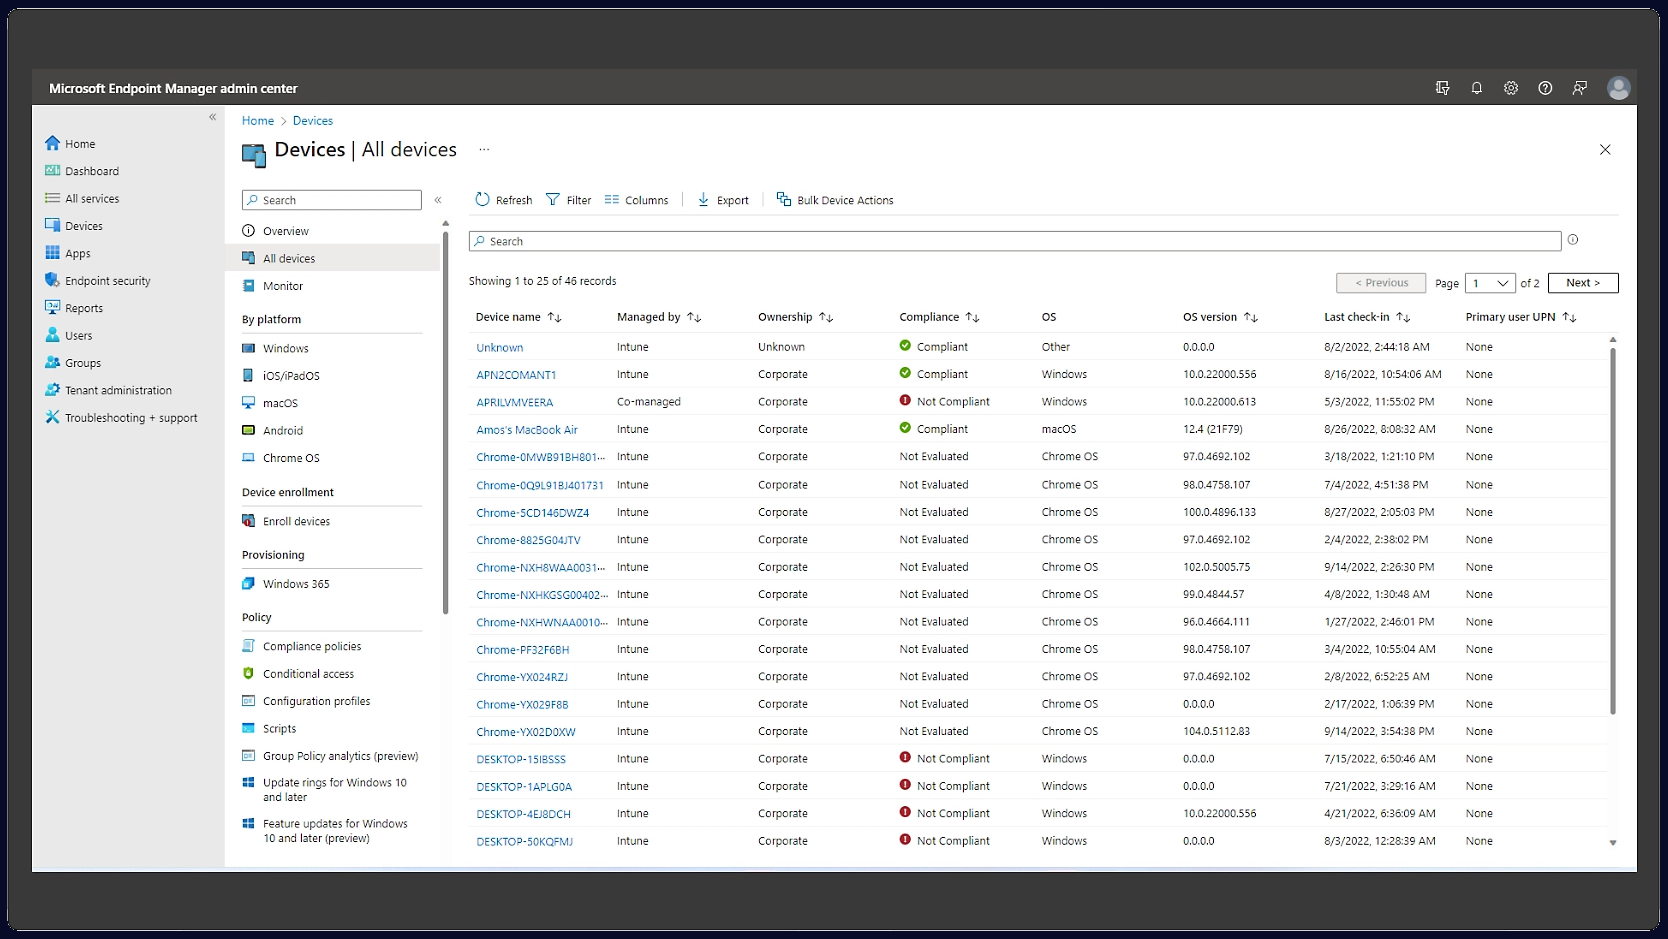
Task: Click the Refresh toolbar icon
Action: pos(483,200)
